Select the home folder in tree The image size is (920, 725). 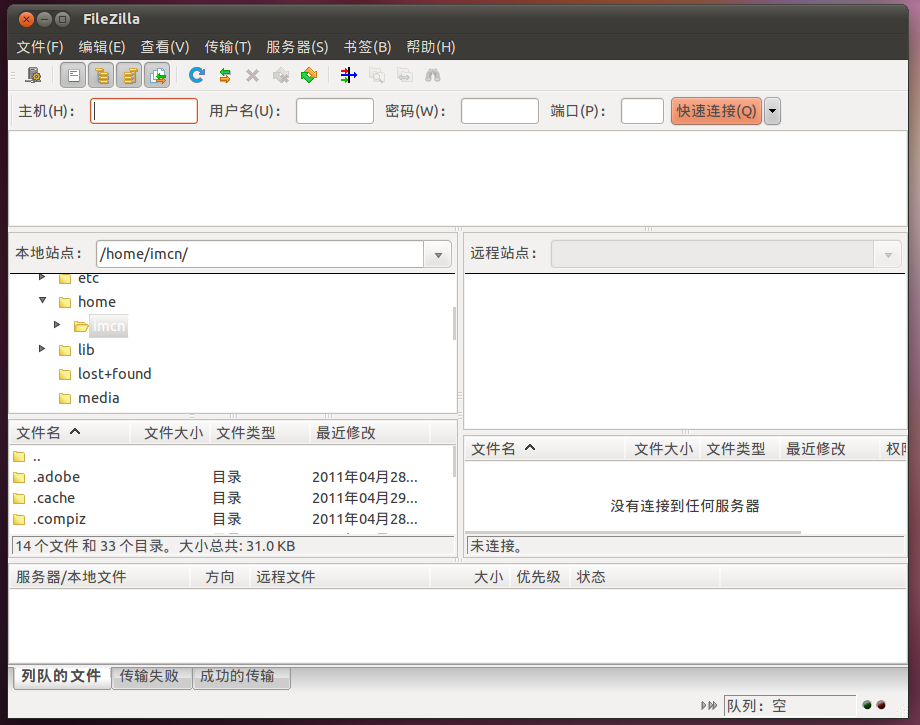coord(97,301)
